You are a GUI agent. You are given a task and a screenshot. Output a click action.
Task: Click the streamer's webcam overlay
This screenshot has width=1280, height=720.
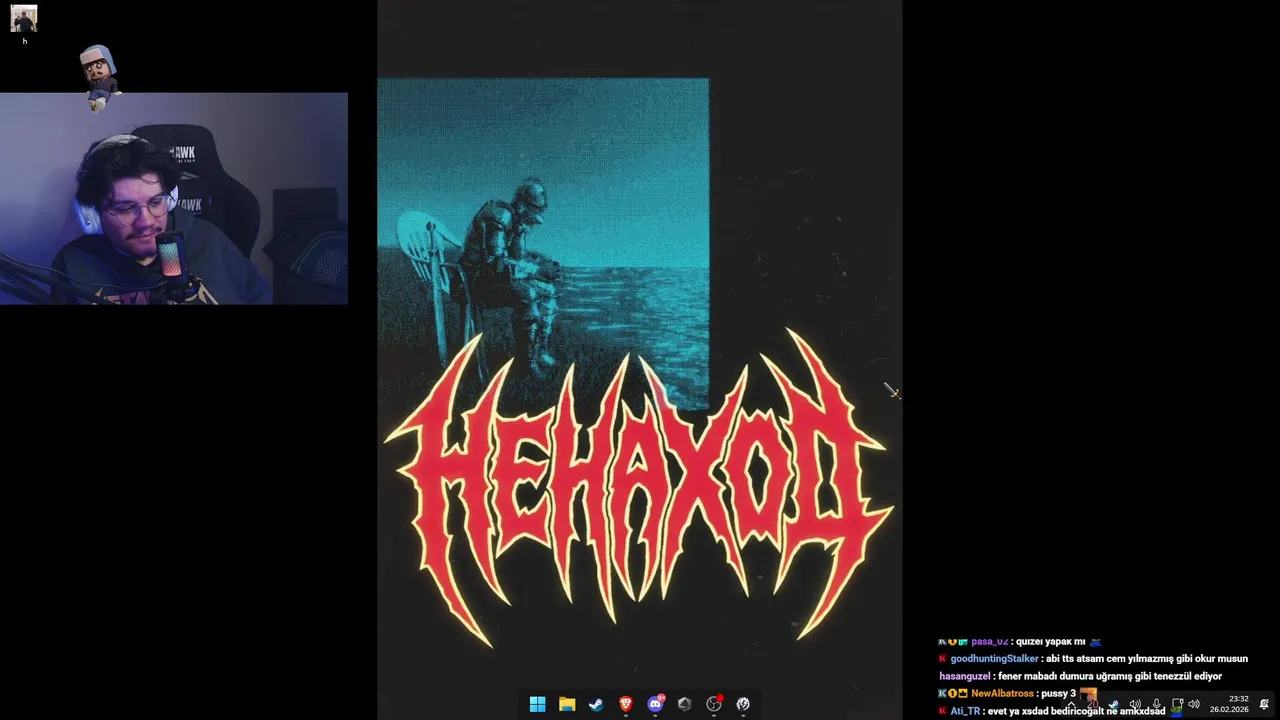tap(174, 198)
